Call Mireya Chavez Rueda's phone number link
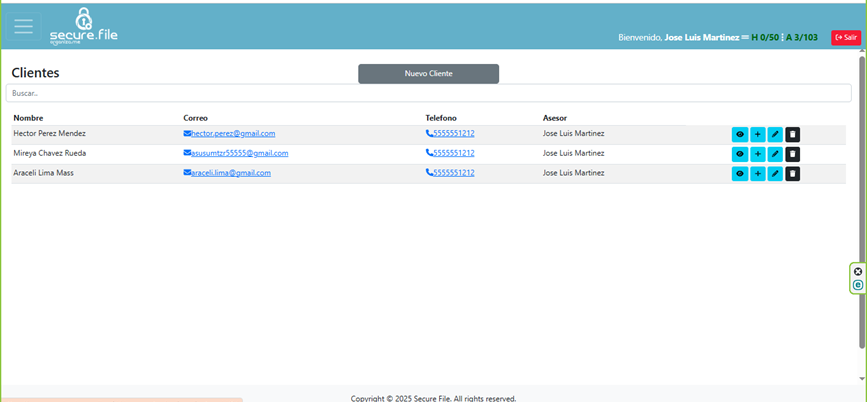This screenshot has height=402, width=867. [454, 153]
